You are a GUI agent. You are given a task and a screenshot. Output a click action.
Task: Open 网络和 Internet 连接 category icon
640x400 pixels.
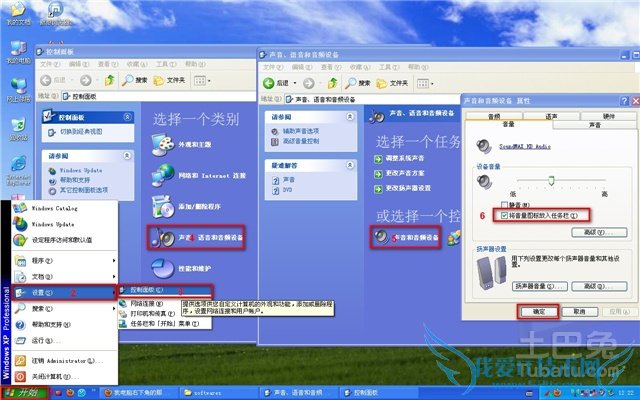163,176
